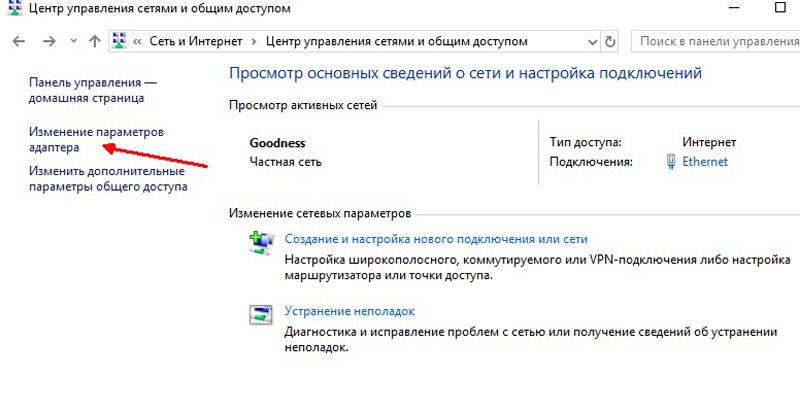Click the forward navigation arrow
The height and width of the screenshot is (410, 800).
pos(49,41)
